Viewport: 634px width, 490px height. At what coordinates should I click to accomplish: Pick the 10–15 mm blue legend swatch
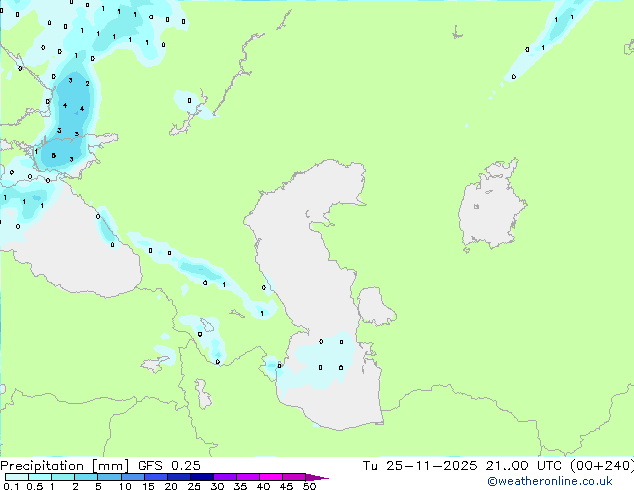pyautogui.click(x=132, y=477)
